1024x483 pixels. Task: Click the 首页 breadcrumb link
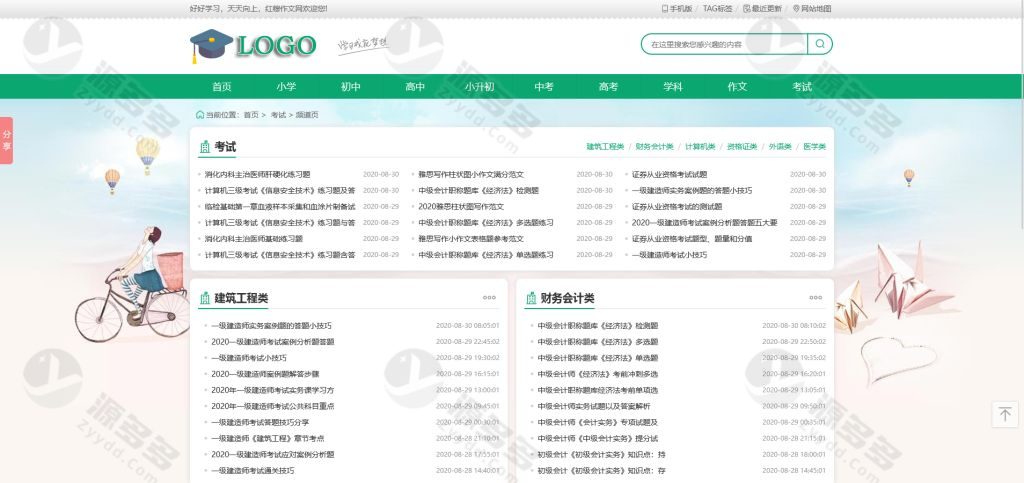[x=250, y=115]
